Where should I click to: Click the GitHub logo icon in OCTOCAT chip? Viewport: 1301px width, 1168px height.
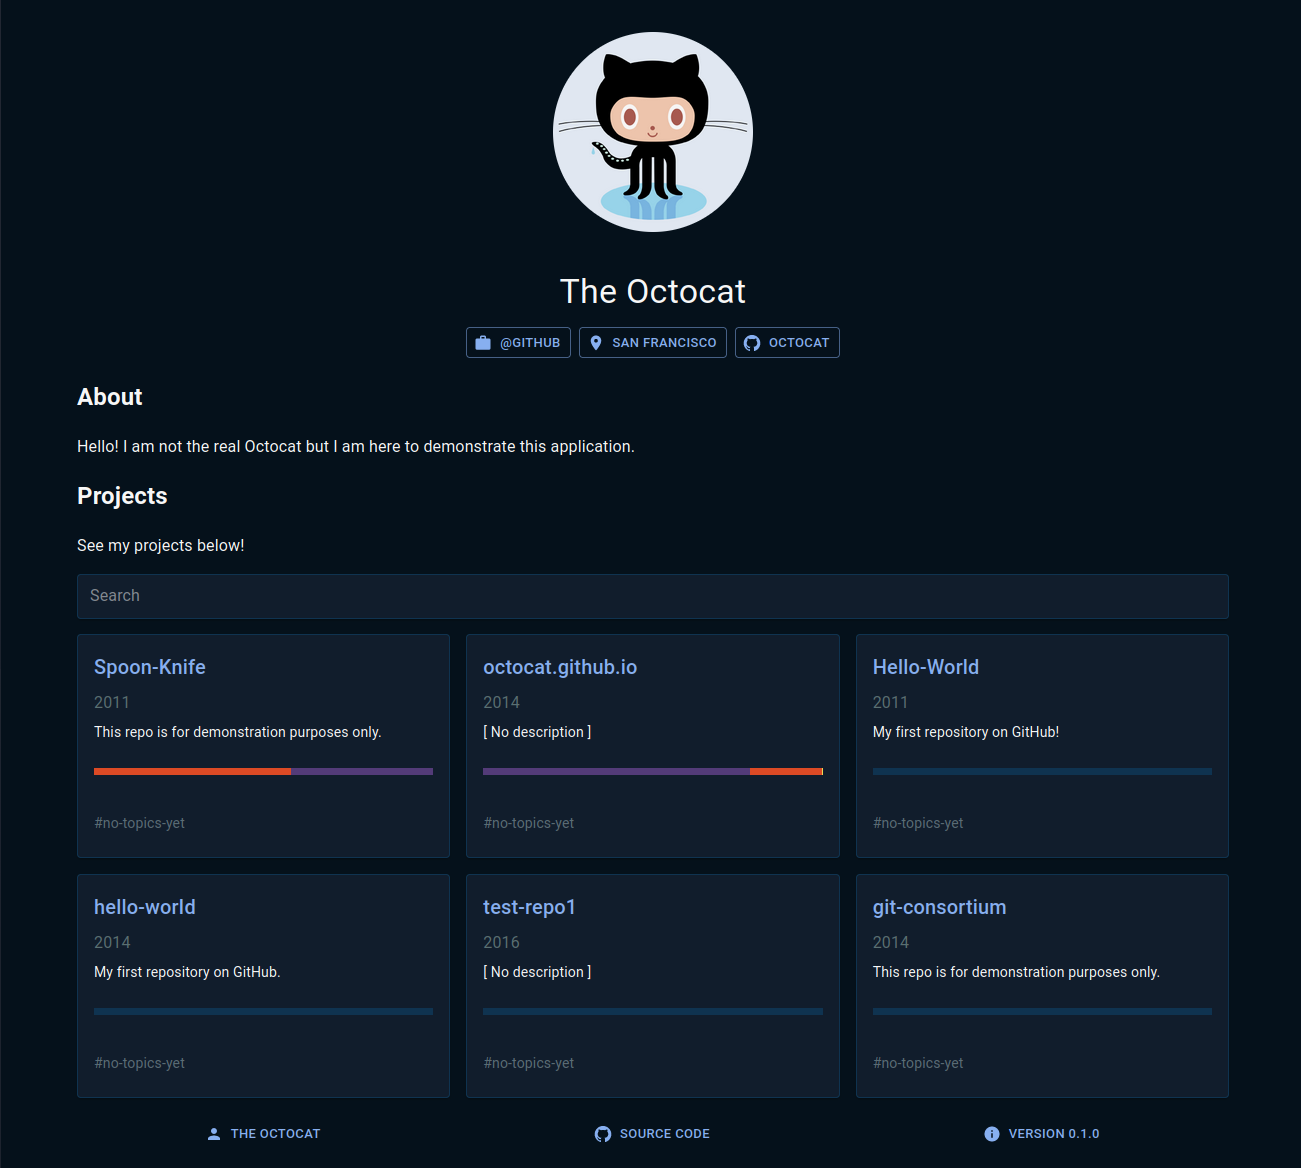(752, 343)
